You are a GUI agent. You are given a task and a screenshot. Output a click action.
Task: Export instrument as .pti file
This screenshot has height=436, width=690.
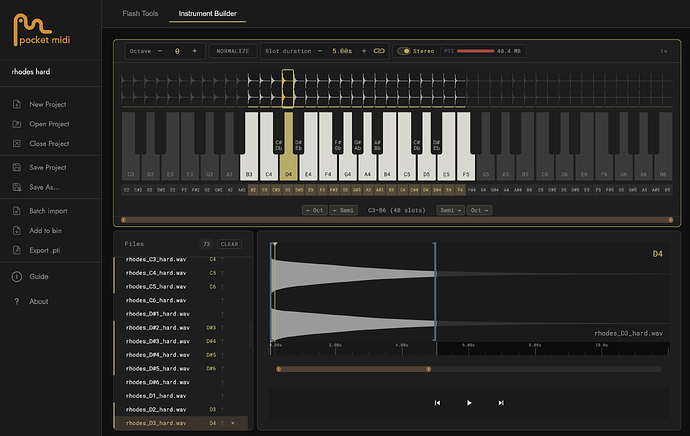[44, 250]
